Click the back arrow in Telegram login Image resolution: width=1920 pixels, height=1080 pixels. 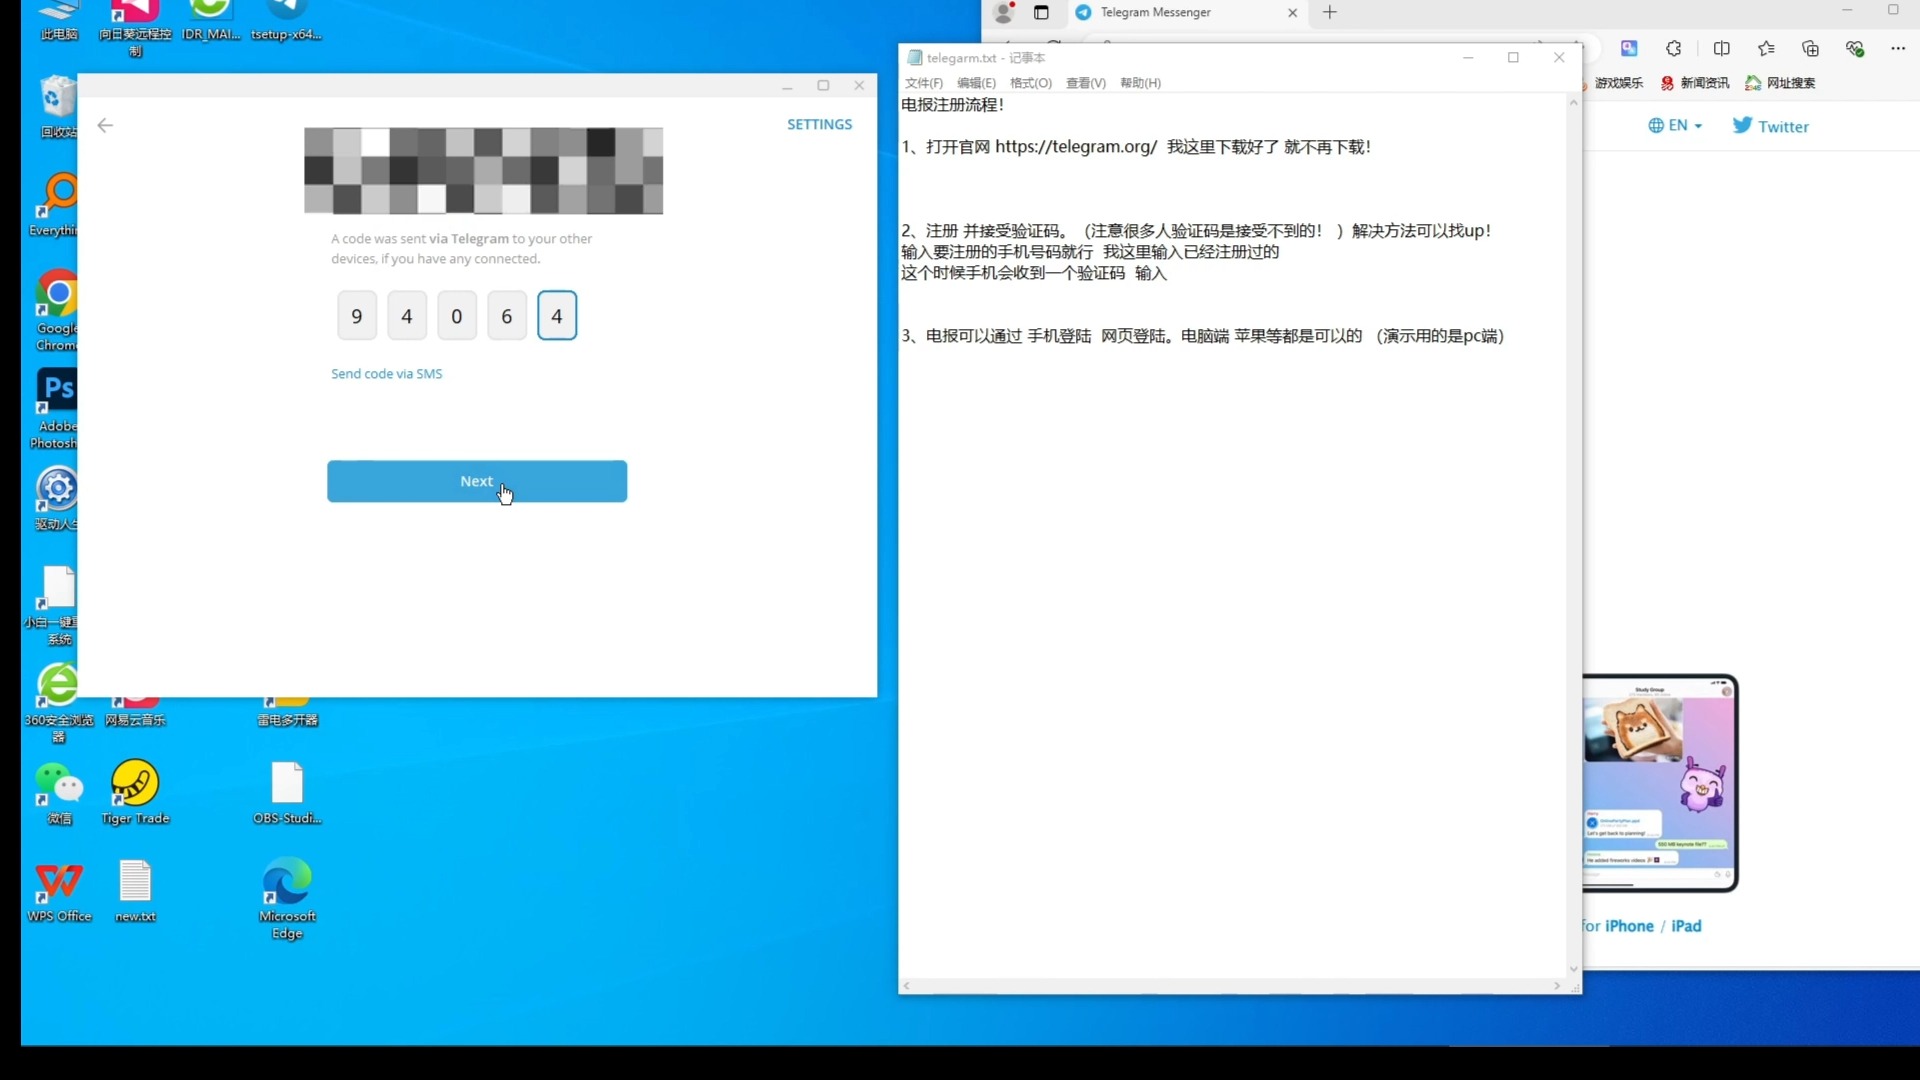point(105,124)
